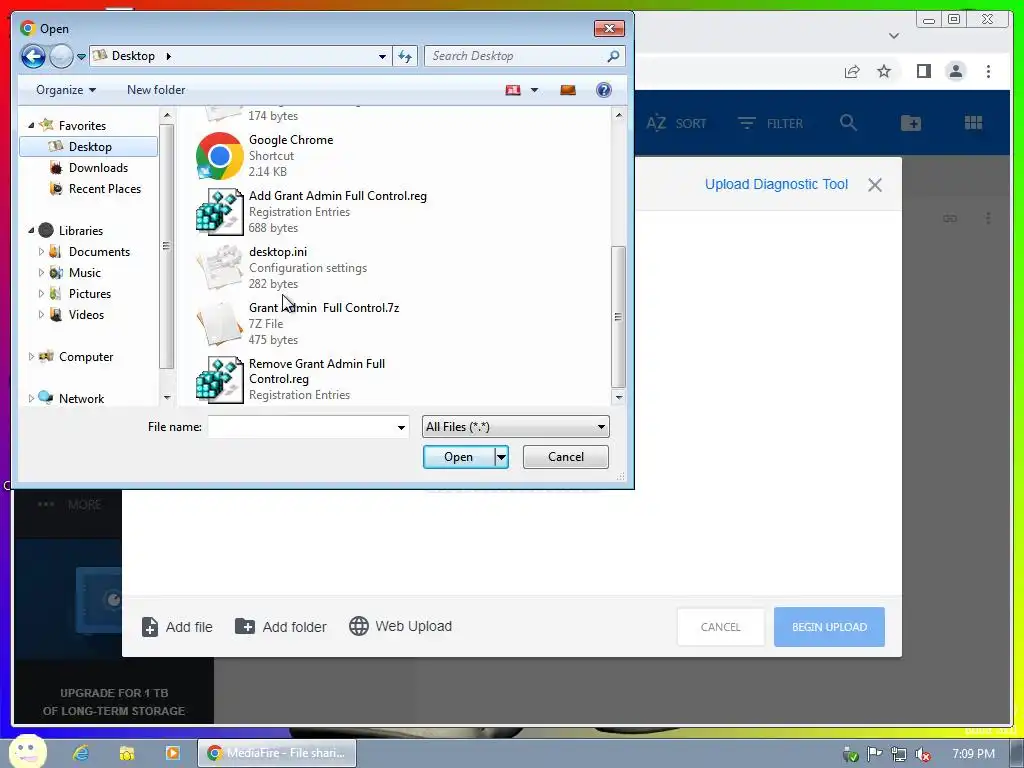The width and height of the screenshot is (1024, 768).
Task: Click Add folder in upload panel
Action: 281,627
